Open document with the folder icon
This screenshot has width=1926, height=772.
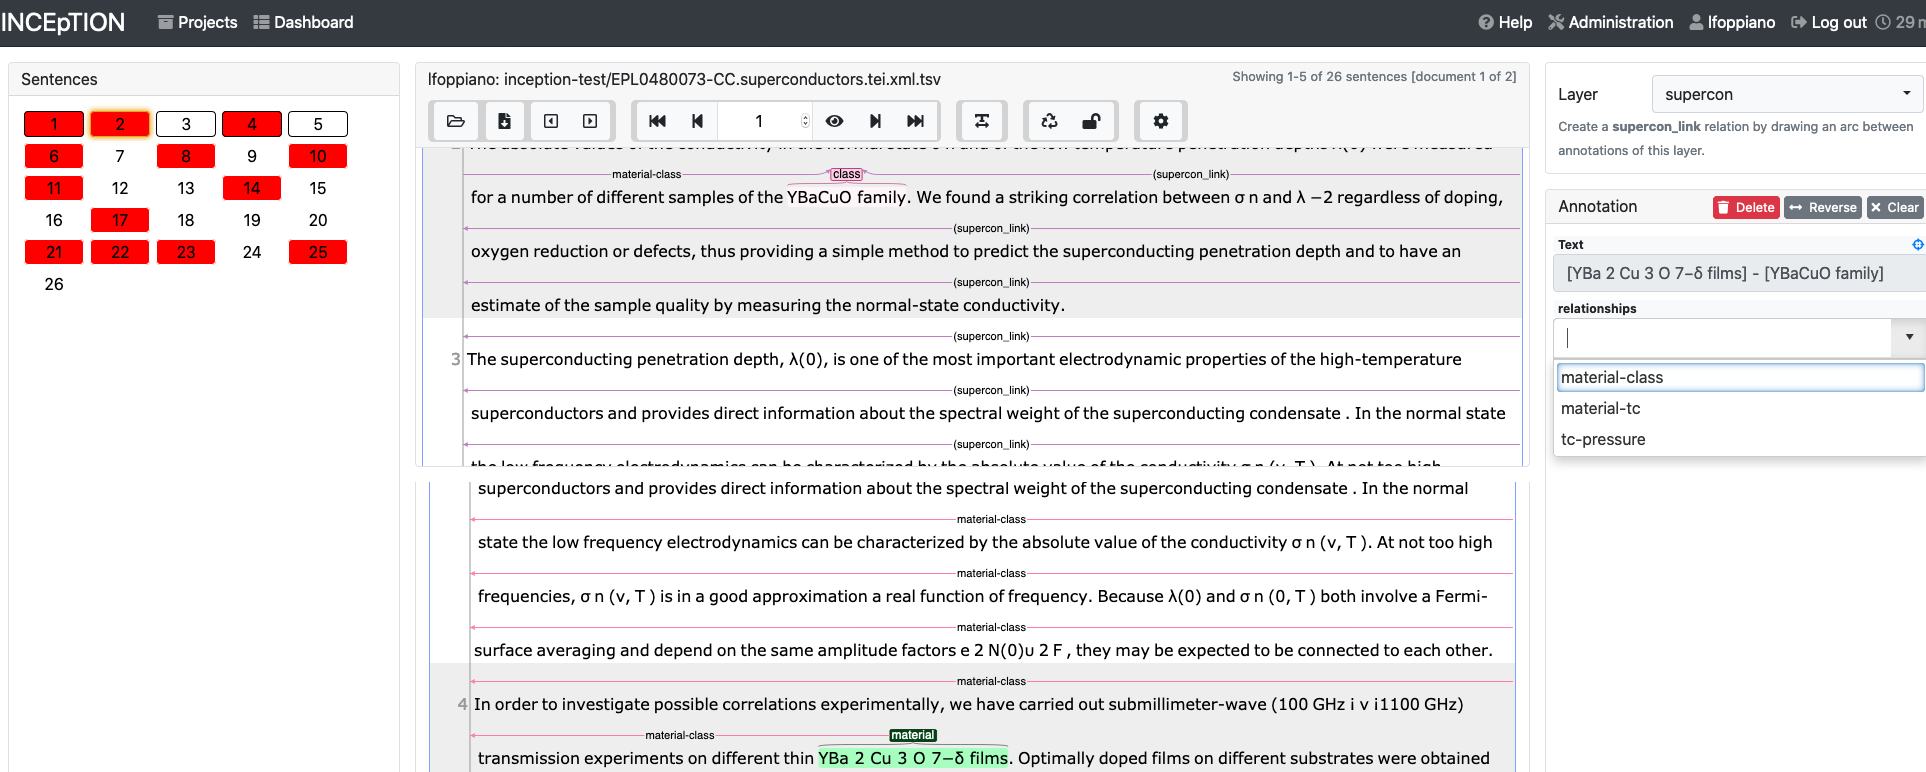coord(455,121)
